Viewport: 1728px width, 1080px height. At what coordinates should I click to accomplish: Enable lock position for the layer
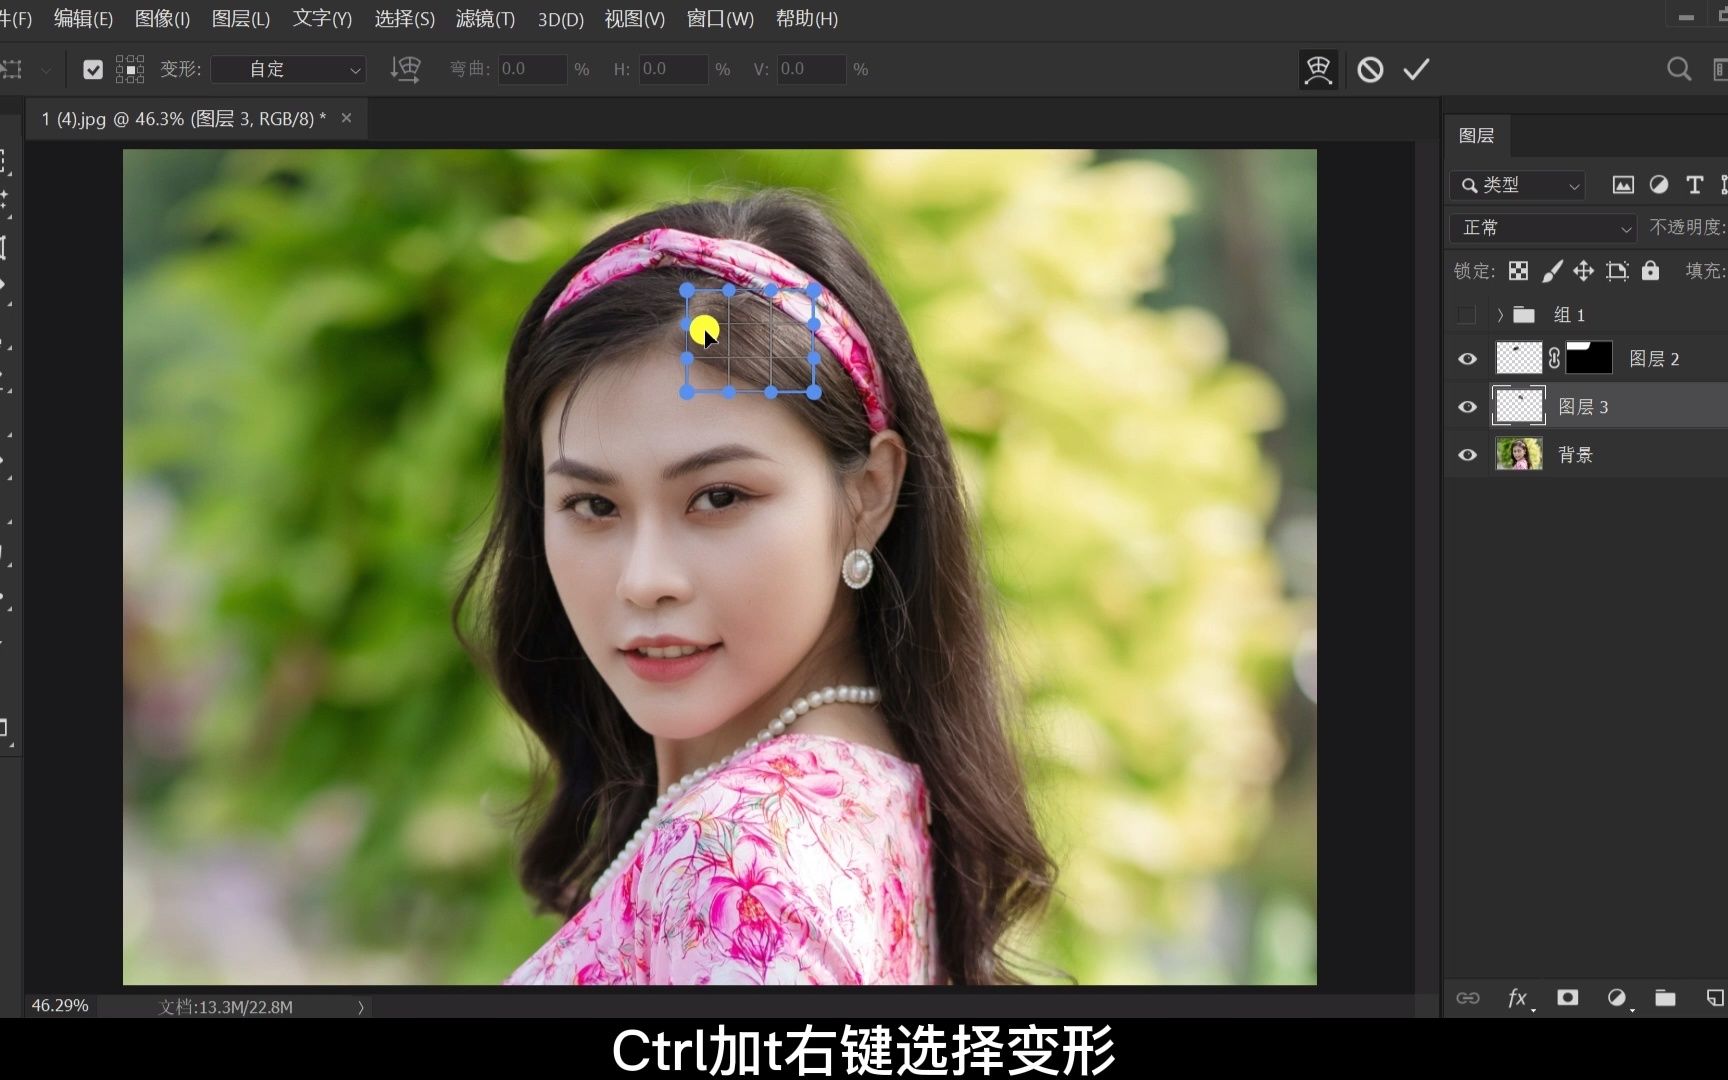tap(1583, 271)
